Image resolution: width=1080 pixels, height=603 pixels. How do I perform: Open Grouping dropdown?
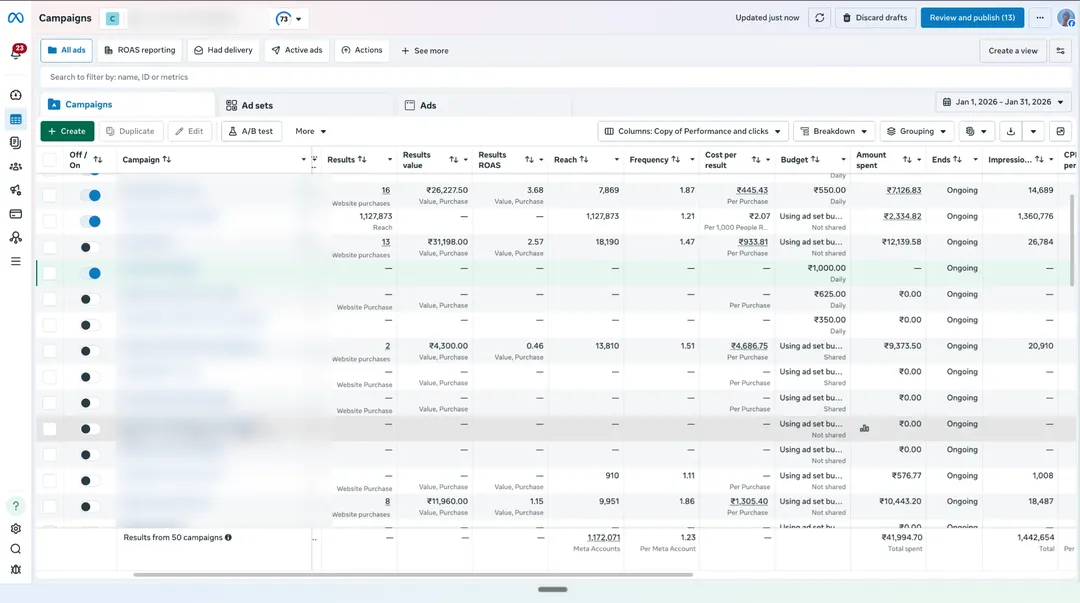tap(917, 132)
